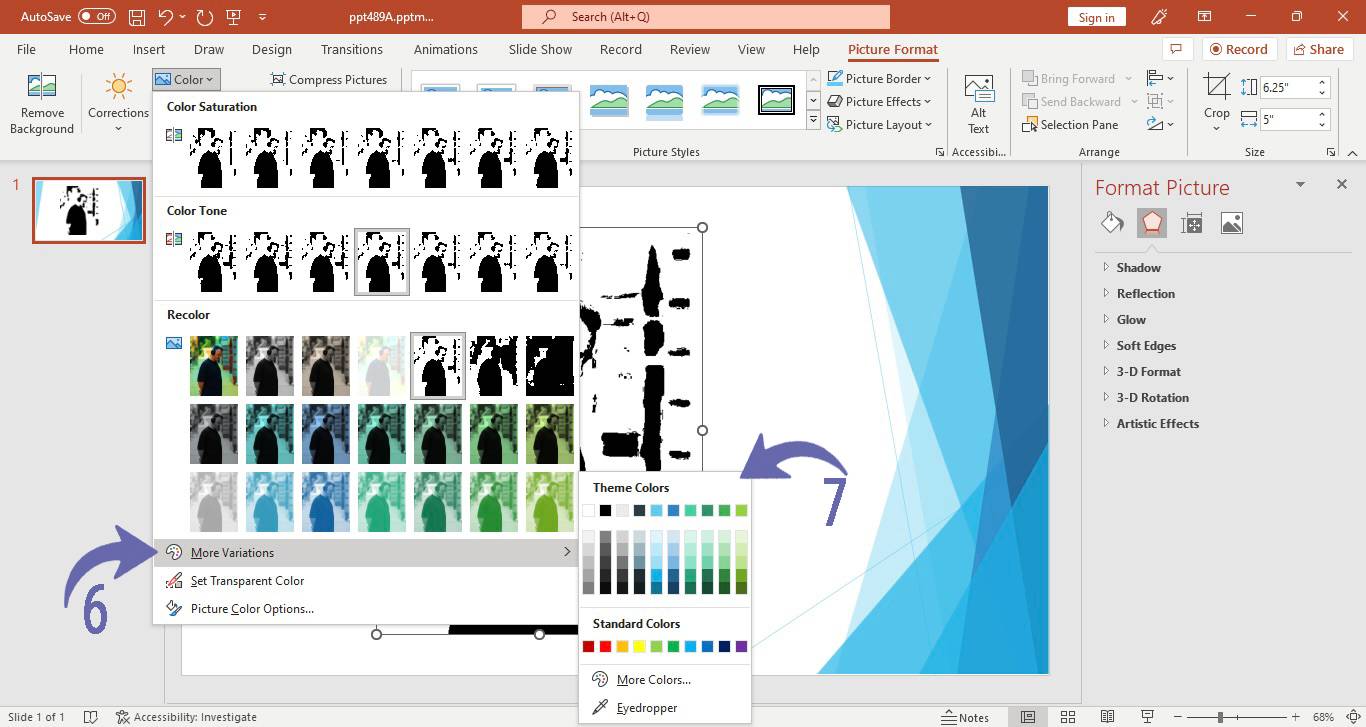Click the Remove Background icon

(41, 87)
